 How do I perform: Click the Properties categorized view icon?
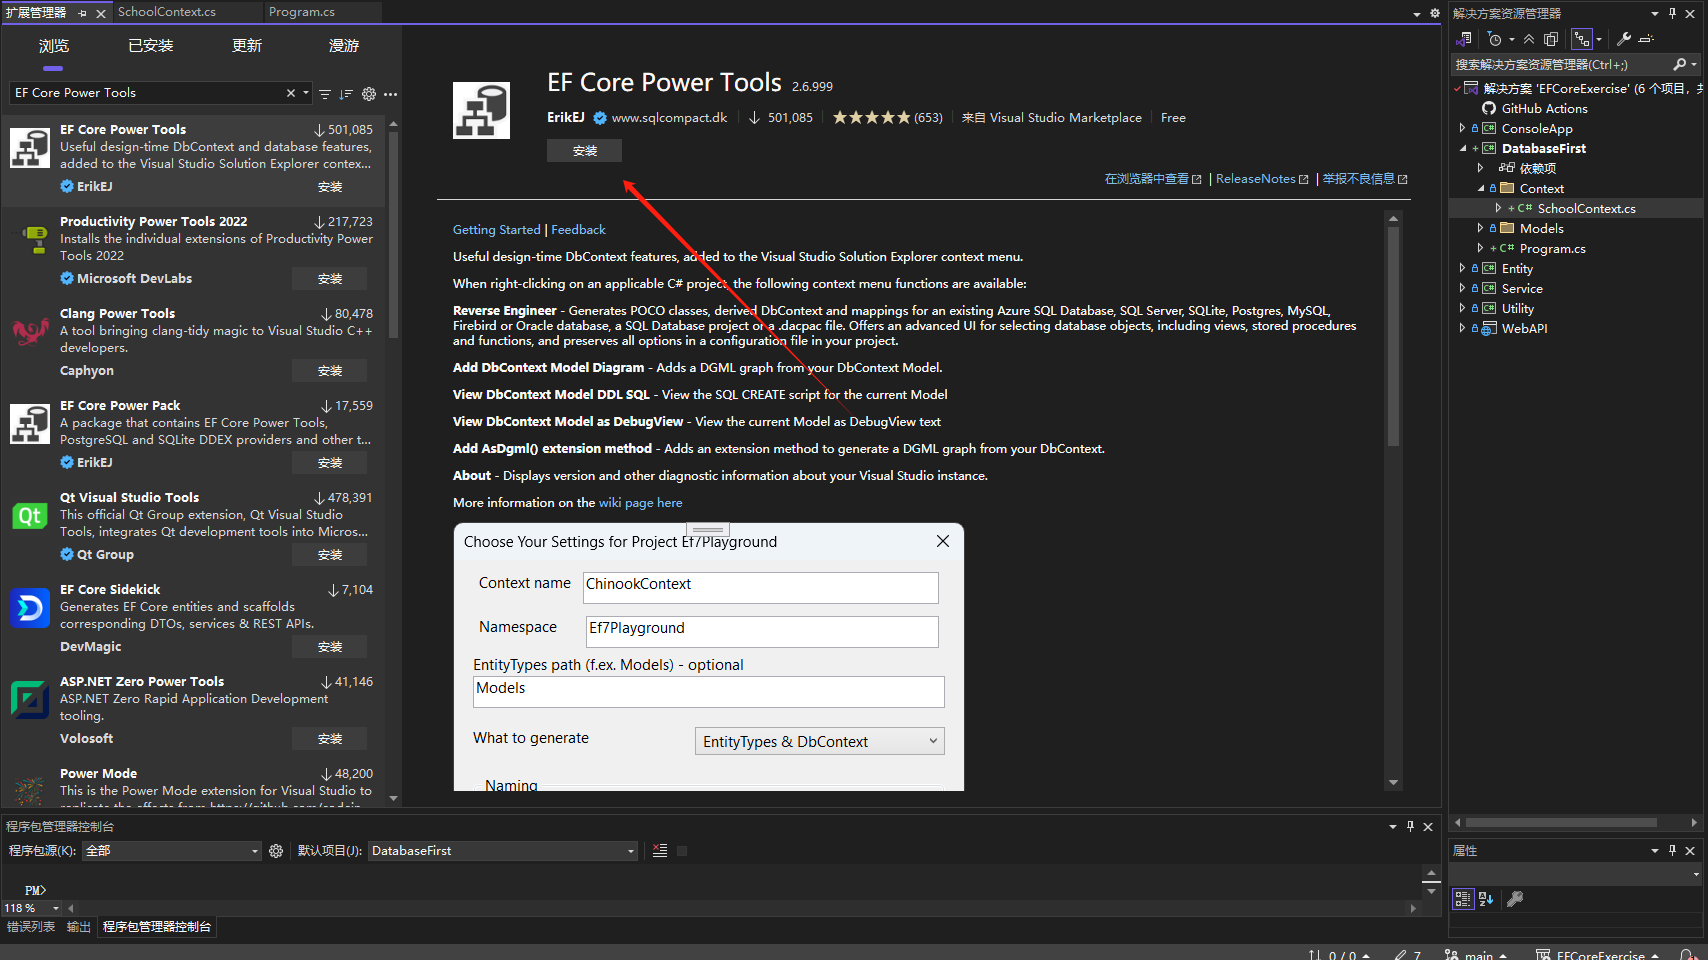pyautogui.click(x=1463, y=899)
